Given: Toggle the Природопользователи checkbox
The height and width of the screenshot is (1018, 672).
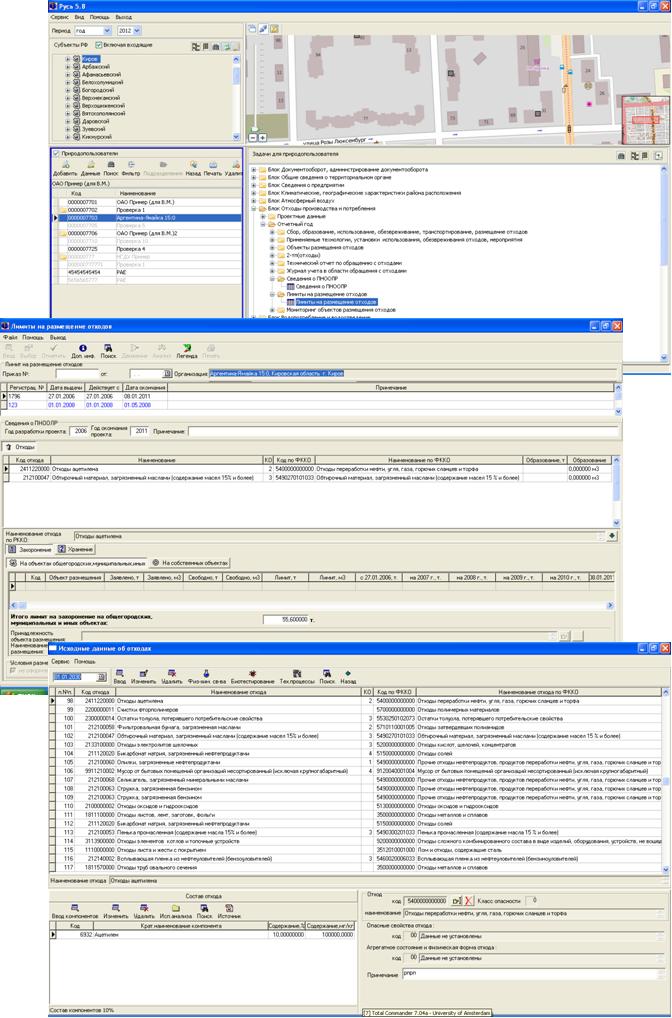Looking at the screenshot, I should coord(56,153).
